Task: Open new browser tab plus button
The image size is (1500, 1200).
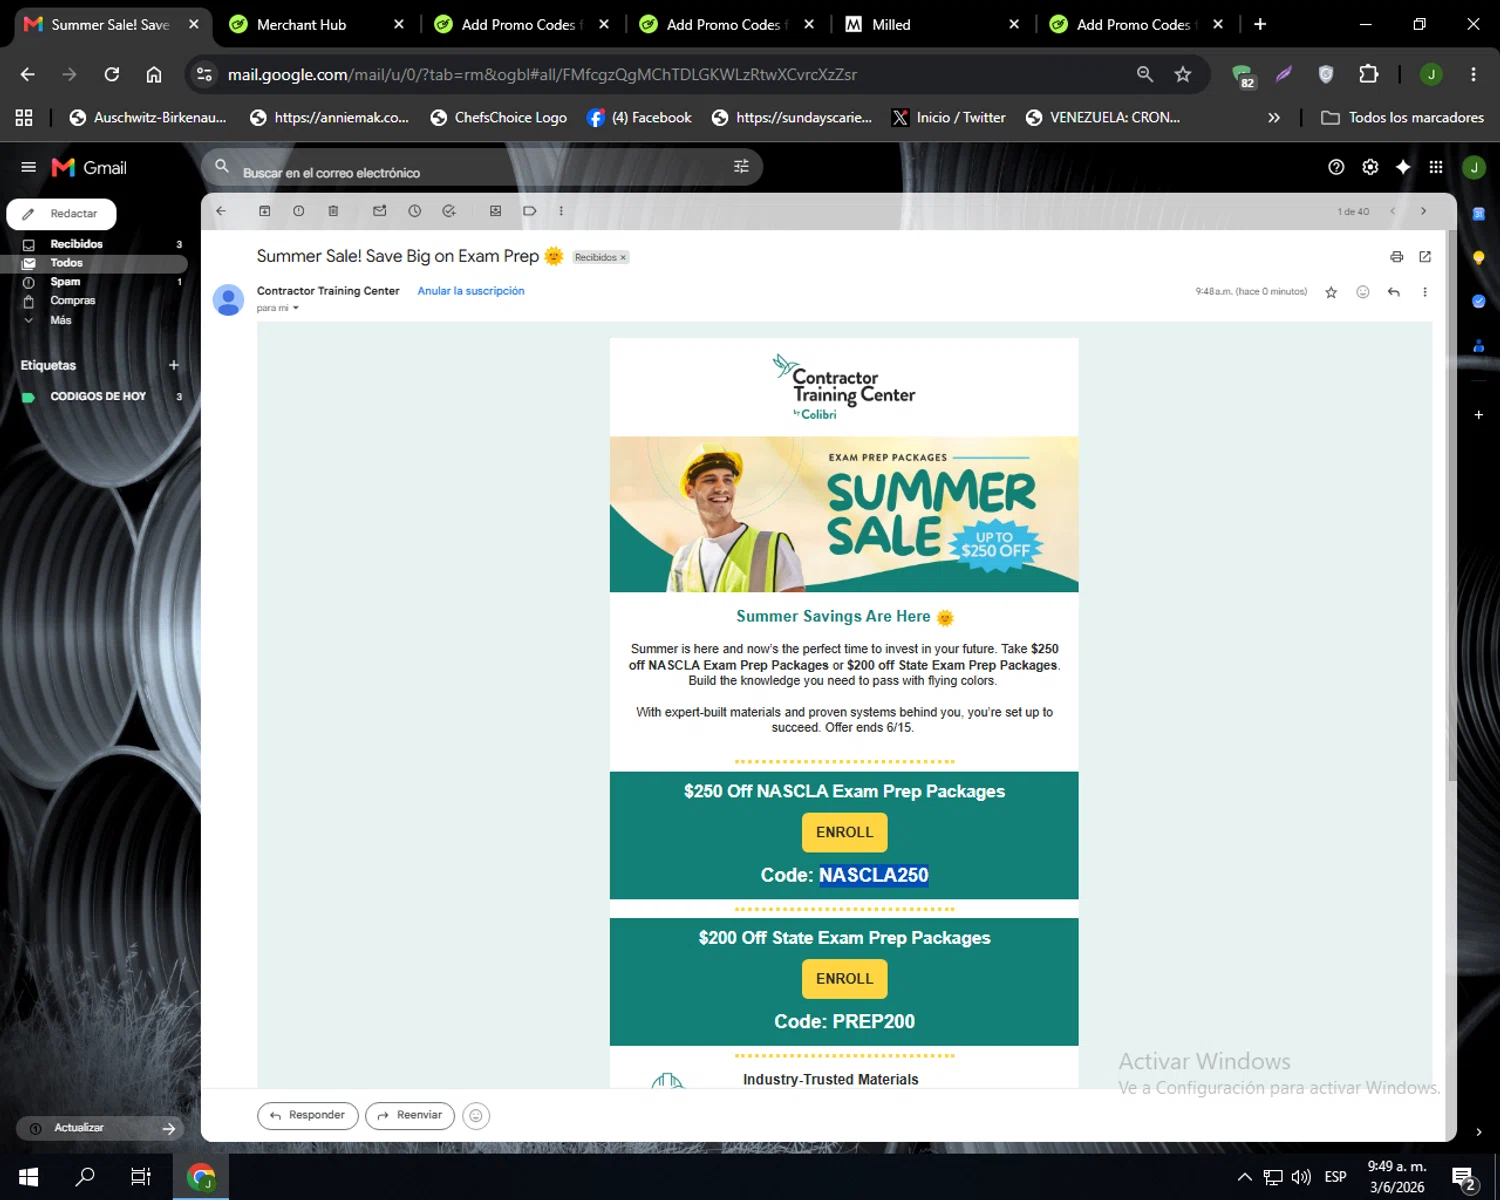Action: (1260, 24)
